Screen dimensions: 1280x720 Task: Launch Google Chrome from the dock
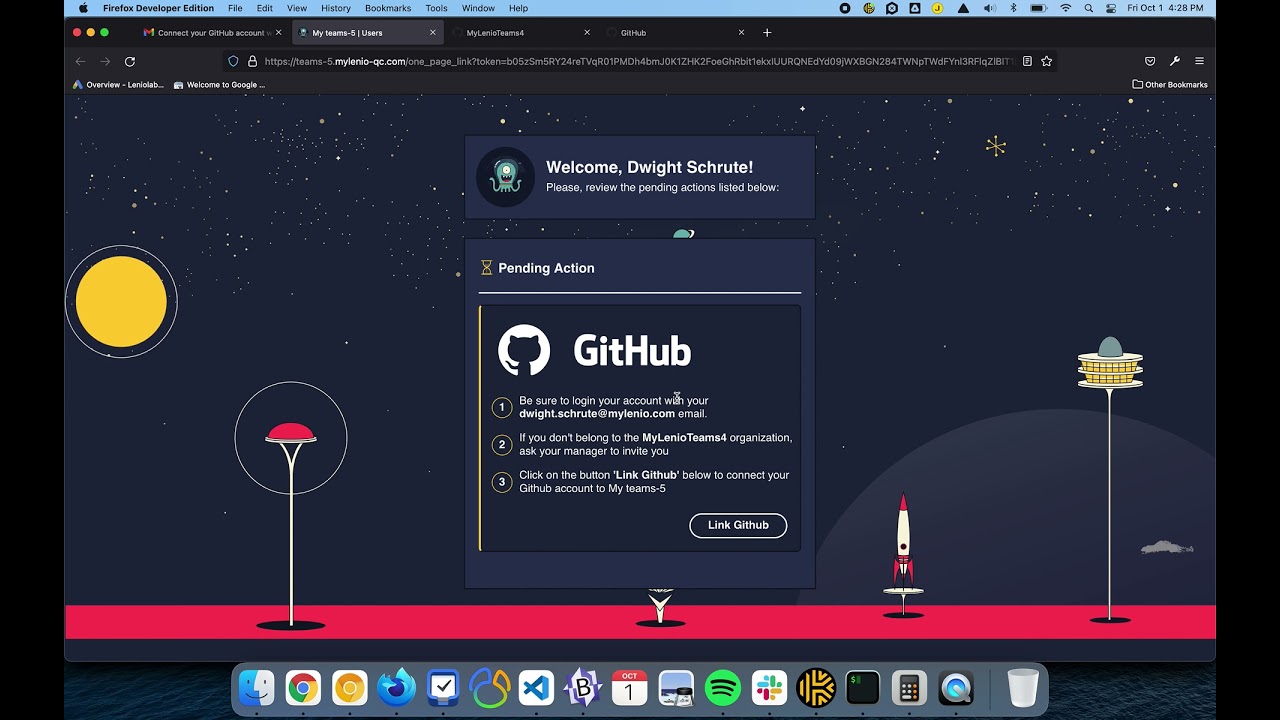pyautogui.click(x=303, y=688)
